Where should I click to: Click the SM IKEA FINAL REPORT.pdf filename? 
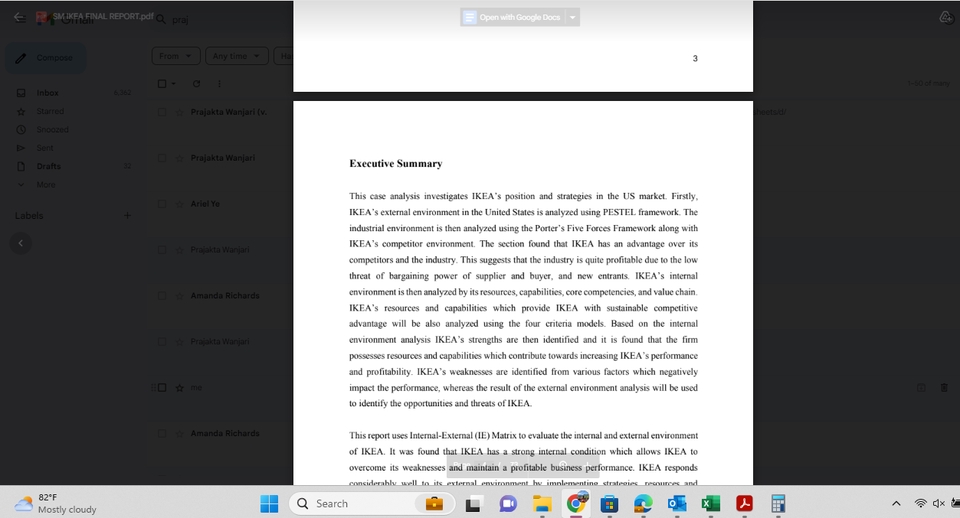pos(103,17)
